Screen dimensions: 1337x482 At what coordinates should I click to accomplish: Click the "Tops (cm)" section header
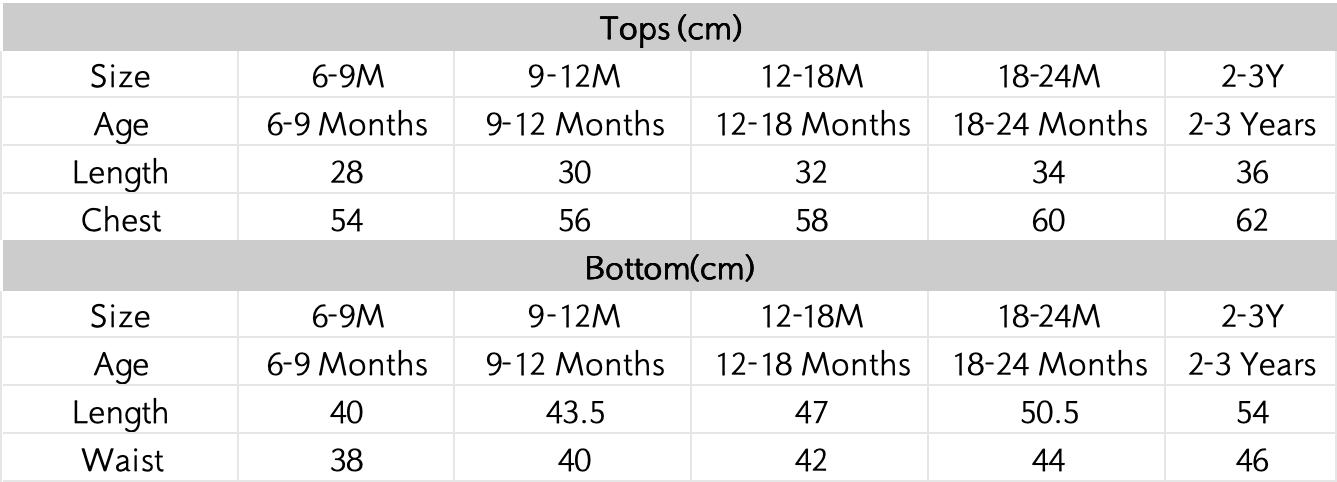(x=671, y=28)
